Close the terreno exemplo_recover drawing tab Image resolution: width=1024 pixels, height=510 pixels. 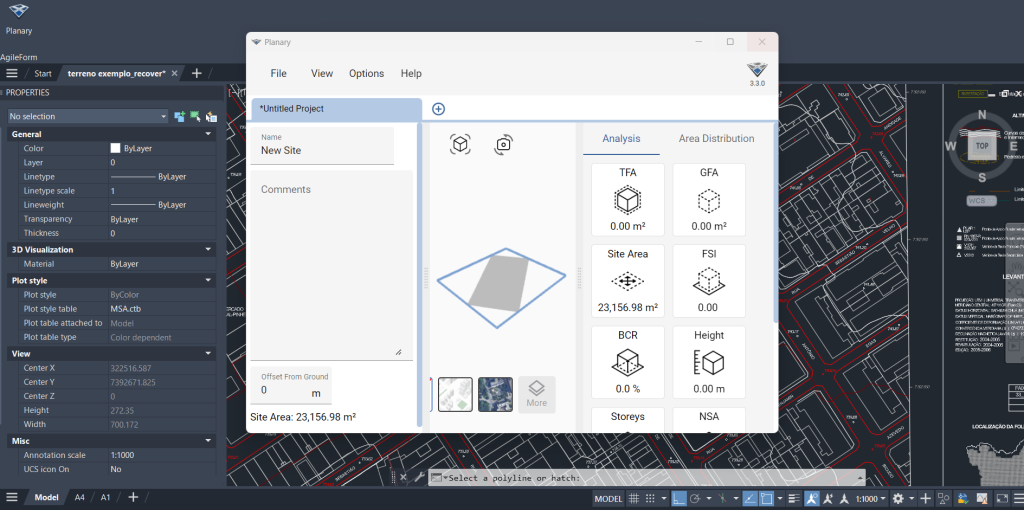point(174,74)
